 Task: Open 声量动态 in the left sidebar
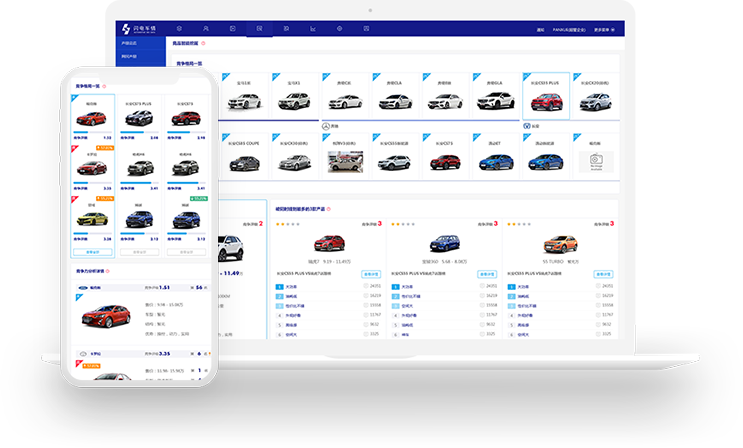129,44
